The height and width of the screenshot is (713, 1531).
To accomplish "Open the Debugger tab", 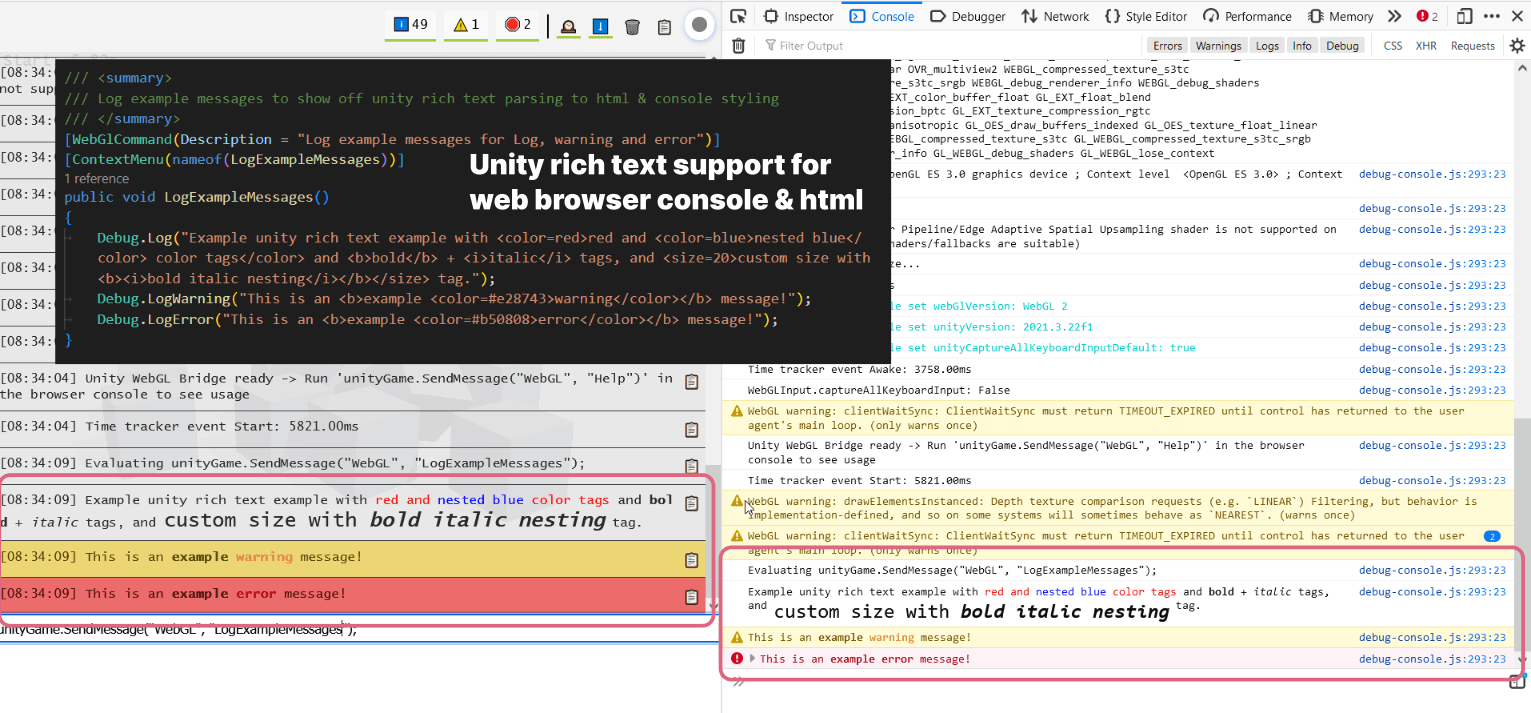I will 968,16.
